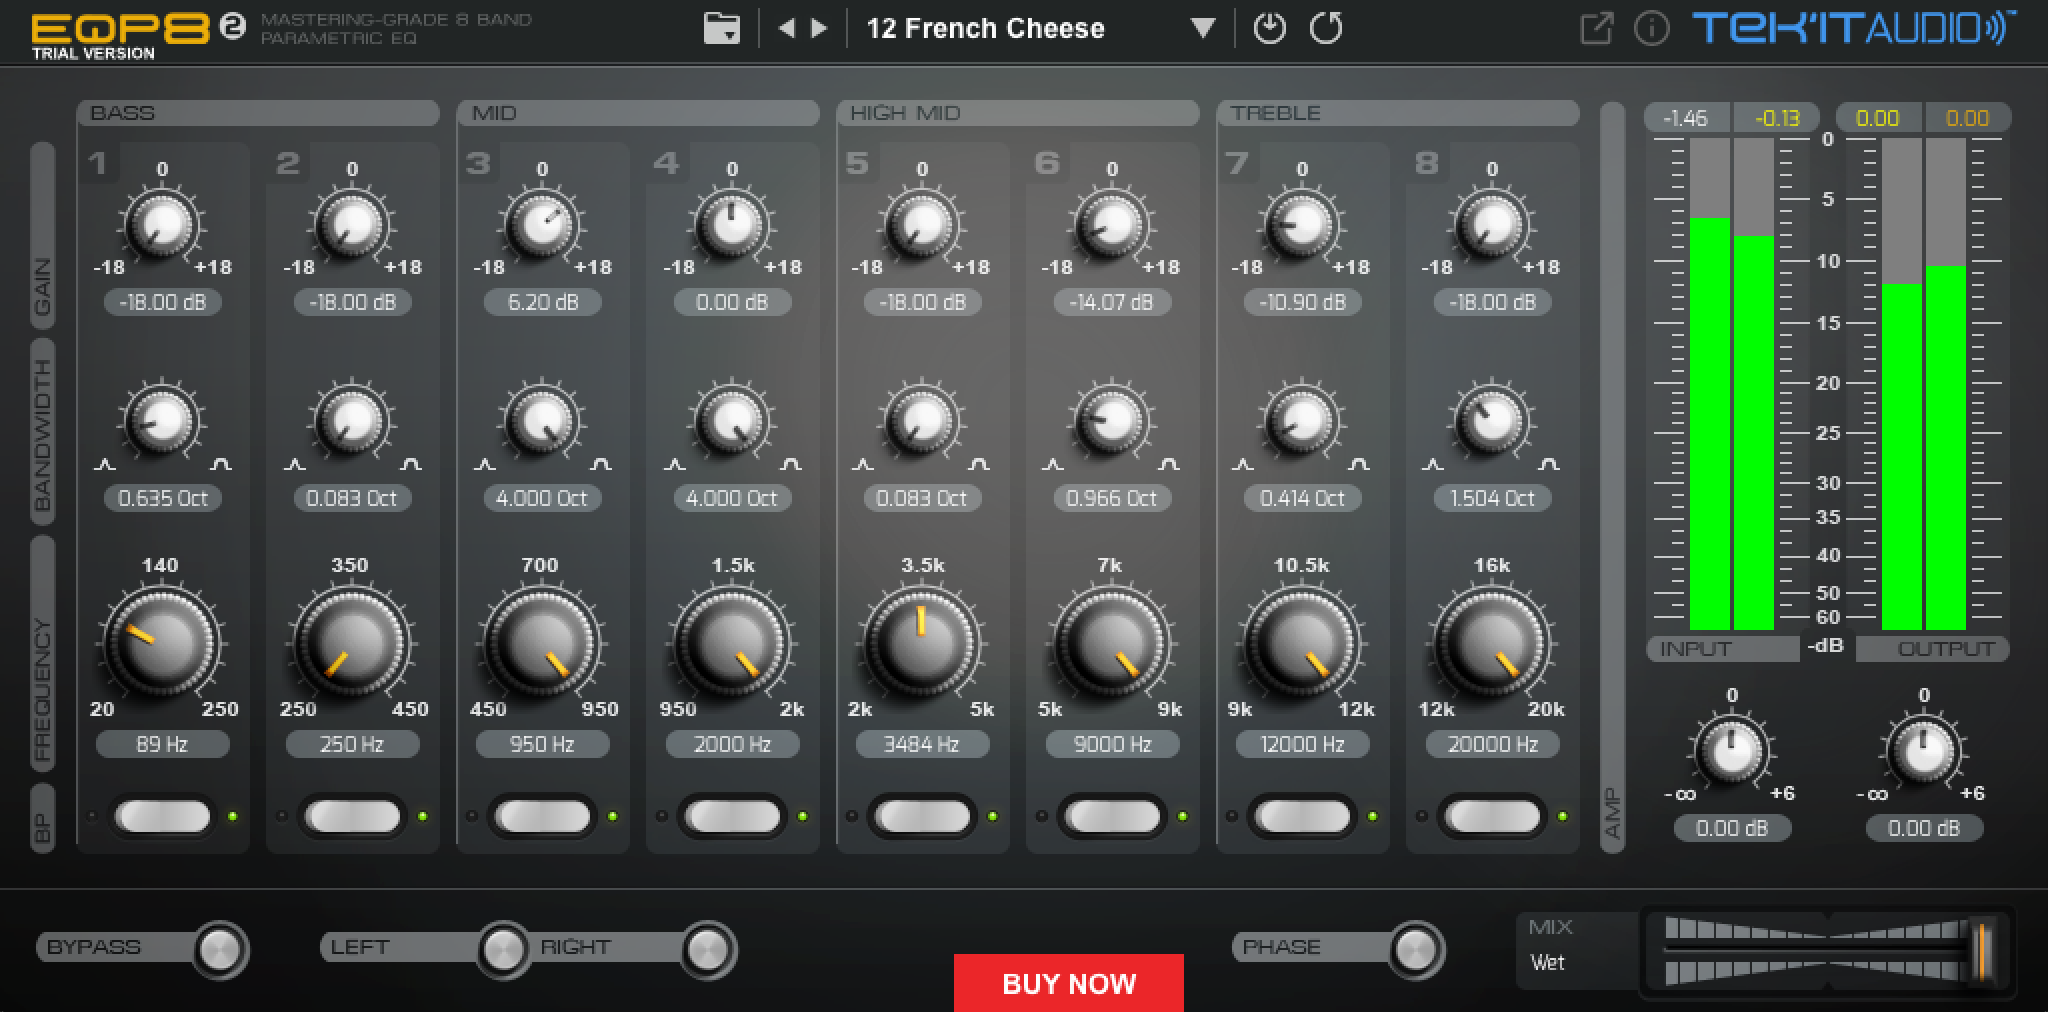The height and width of the screenshot is (1012, 2048).
Task: Open the external window pop-out icon
Action: (1596, 28)
